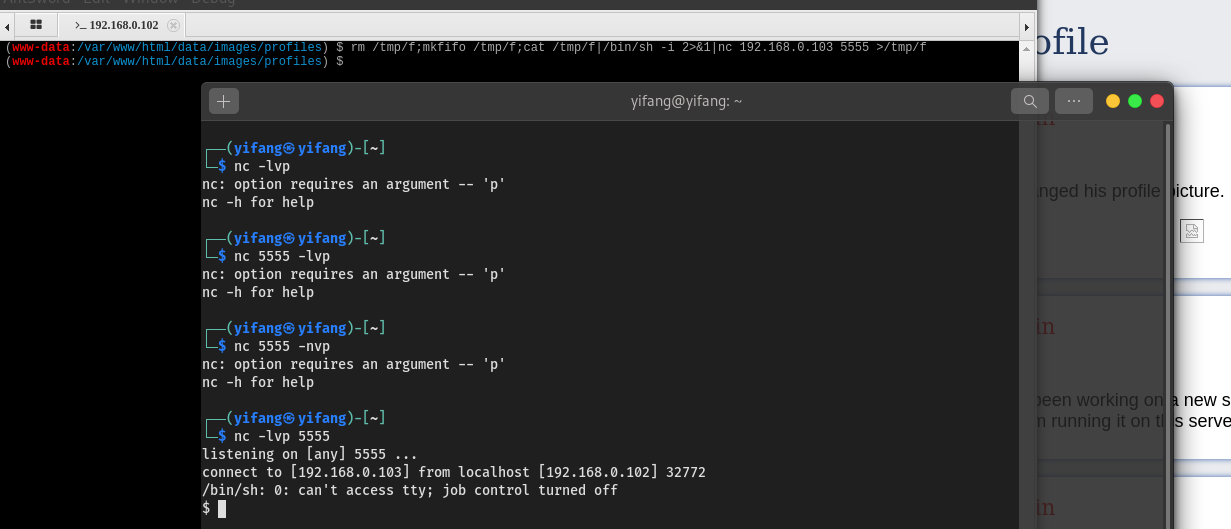The image size is (1231, 529).
Task: Click the 'nc -lvp' command without port
Action: click(x=261, y=166)
